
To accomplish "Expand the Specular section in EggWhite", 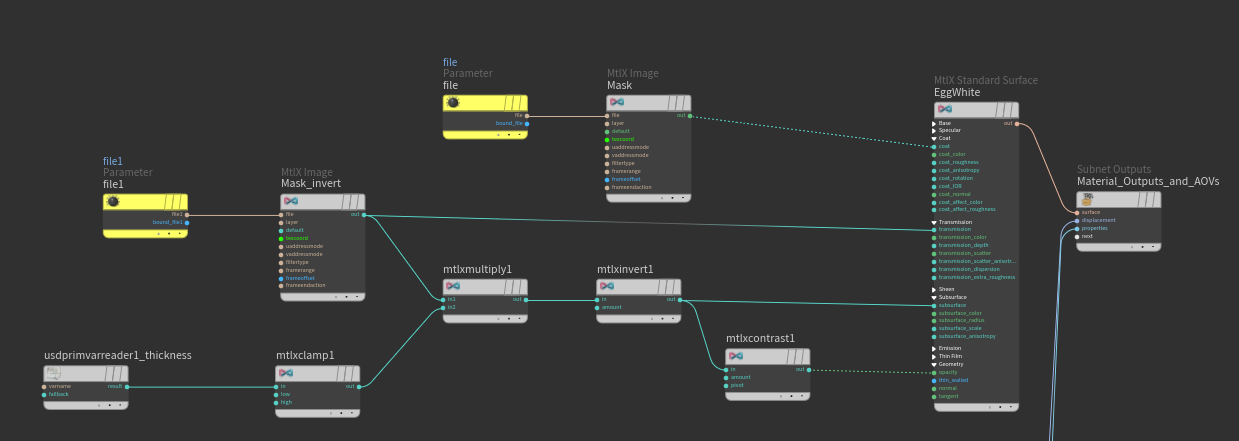I will [x=934, y=131].
